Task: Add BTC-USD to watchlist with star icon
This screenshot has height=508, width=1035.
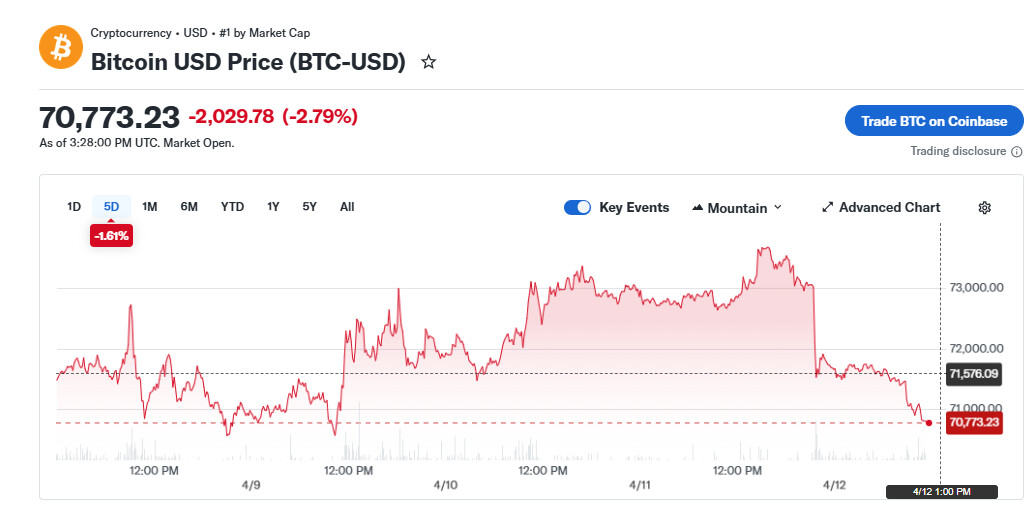Action: 429,62
